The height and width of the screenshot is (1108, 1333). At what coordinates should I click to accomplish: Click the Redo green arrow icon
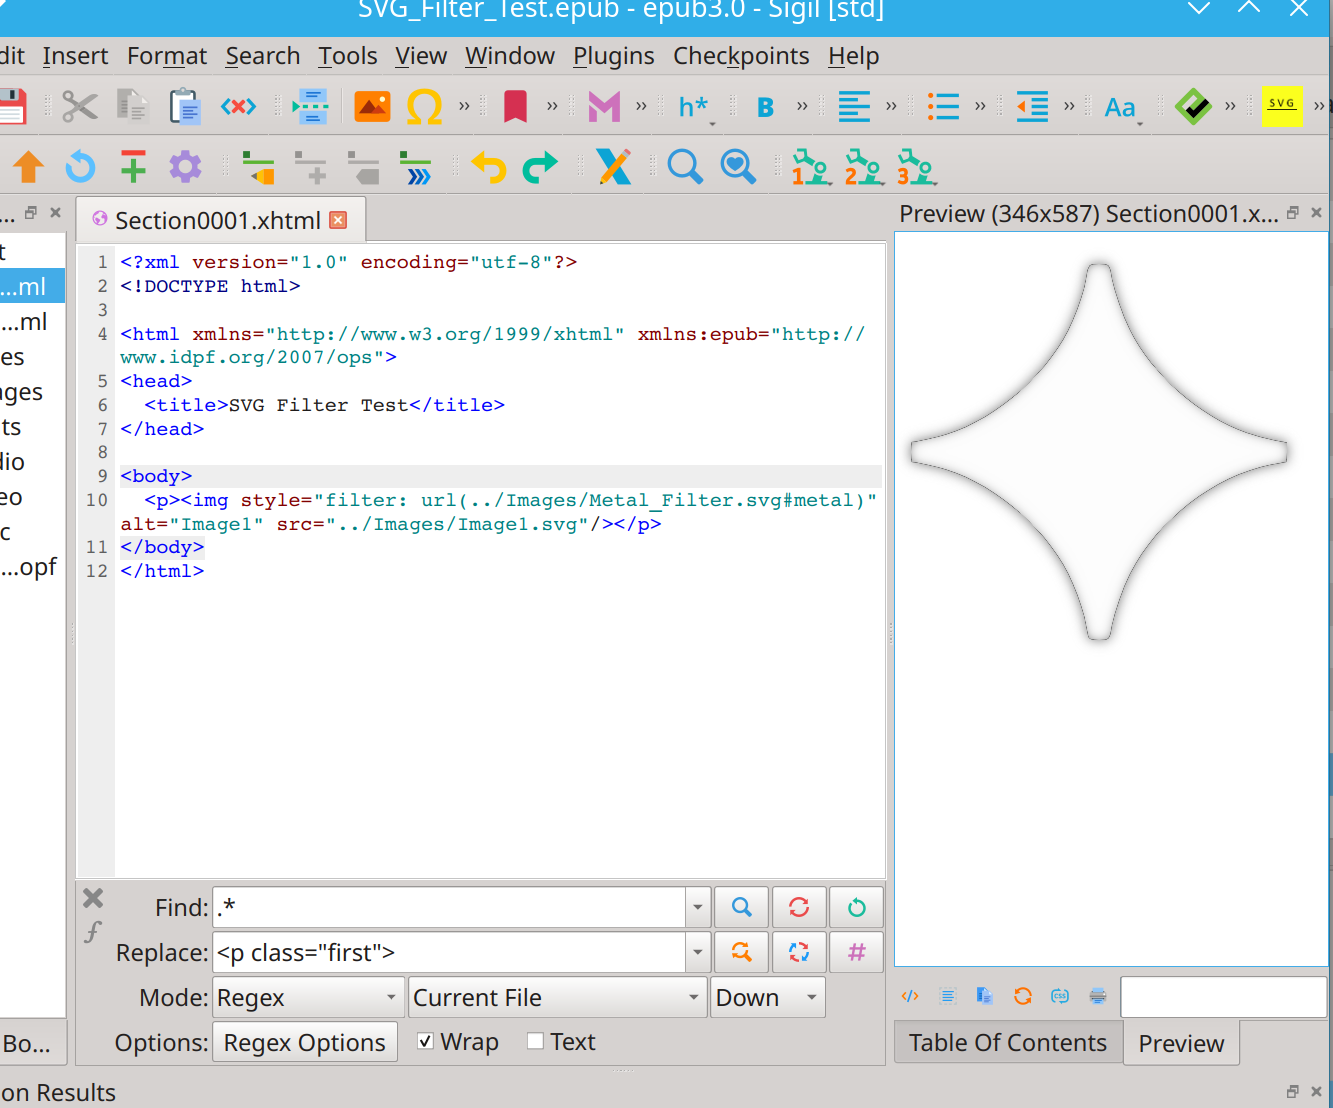(540, 167)
